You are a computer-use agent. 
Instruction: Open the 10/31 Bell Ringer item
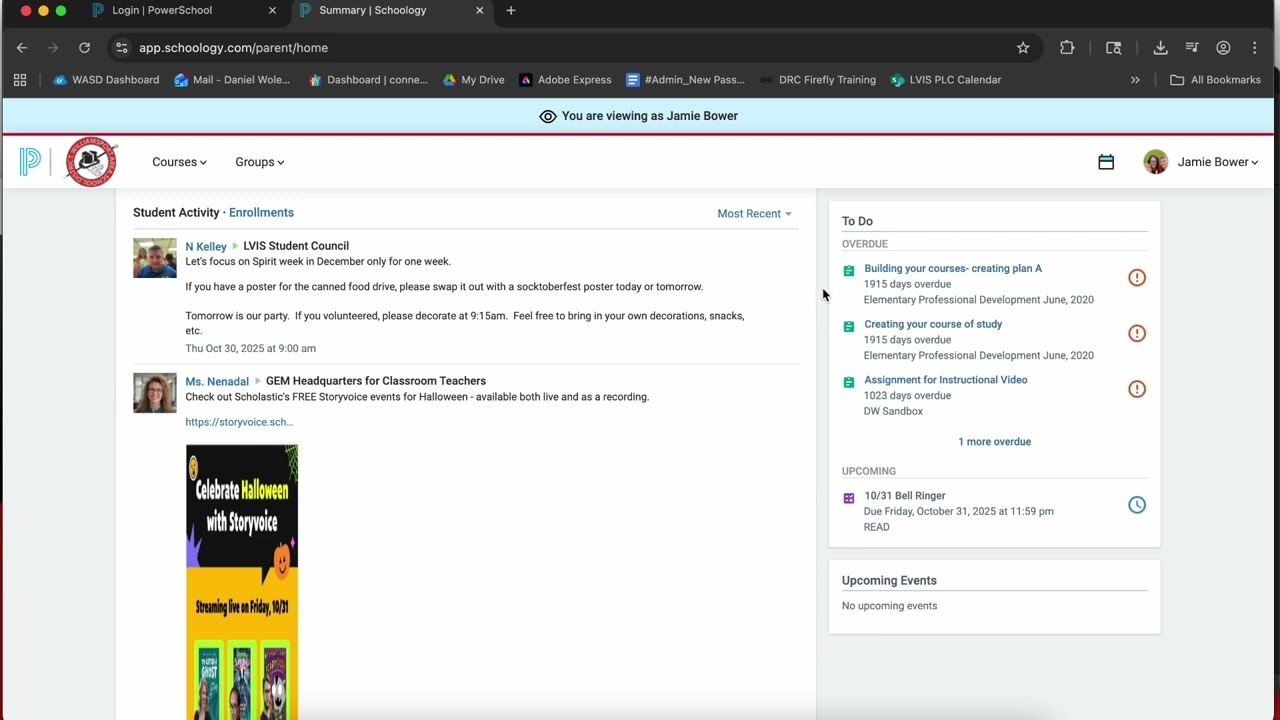coord(905,496)
